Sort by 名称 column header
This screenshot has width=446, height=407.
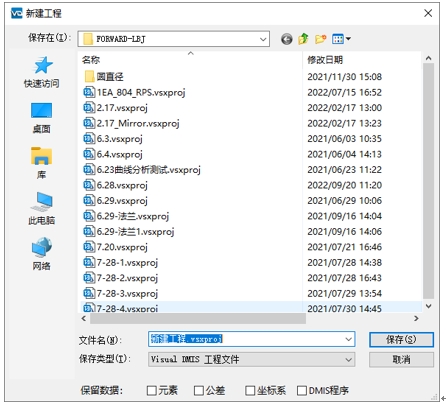coord(91,60)
